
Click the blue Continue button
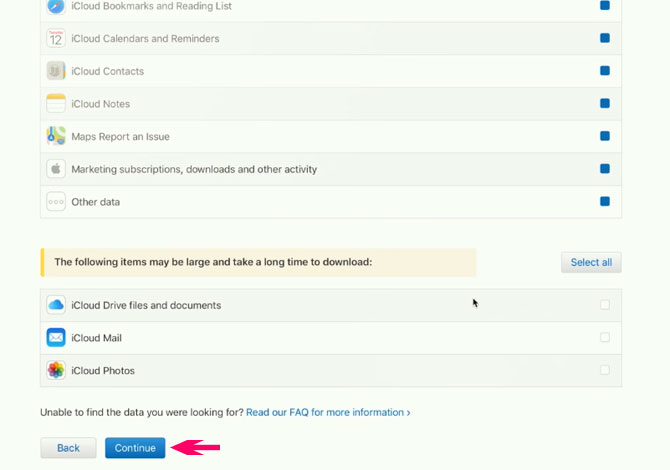coord(135,448)
